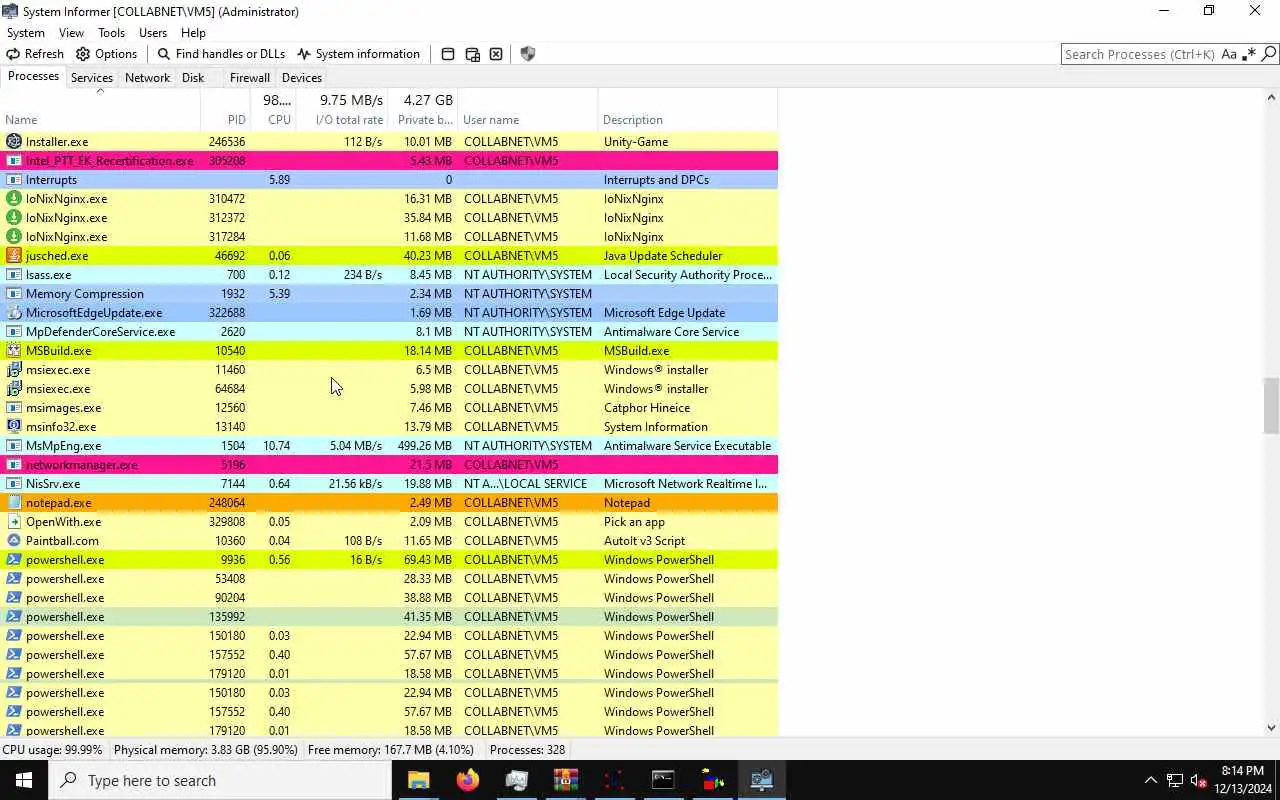Select the NisSrv.exe process row
Image resolution: width=1280 pixels, height=800 pixels.
[389, 484]
